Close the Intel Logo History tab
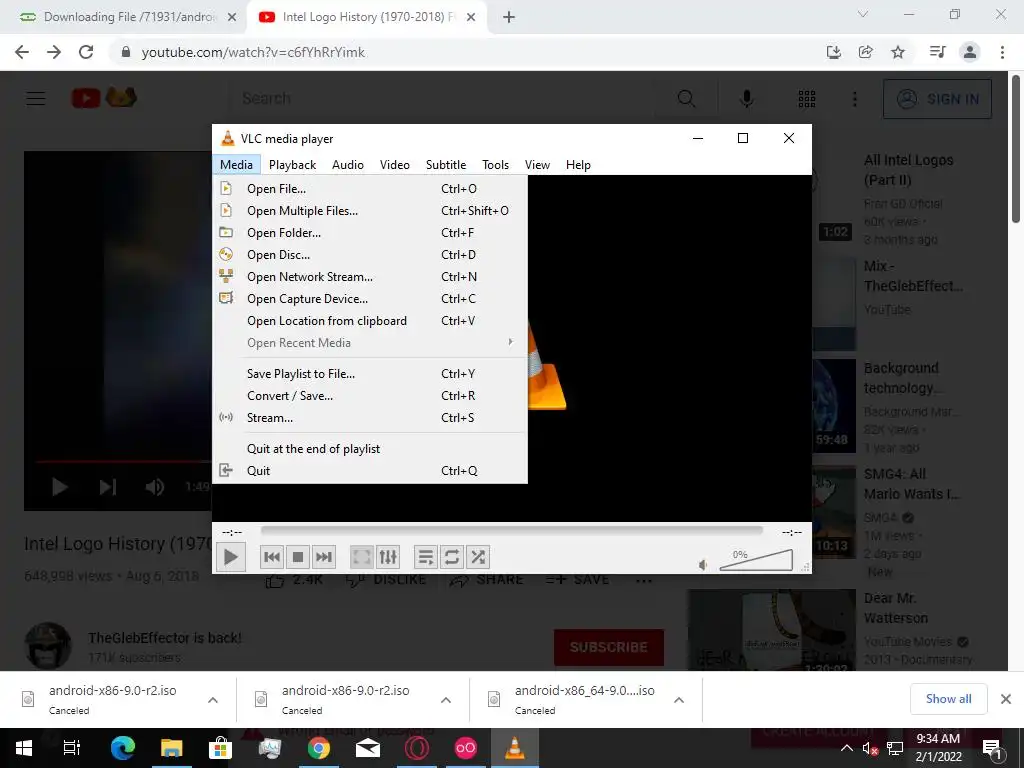 (x=471, y=17)
